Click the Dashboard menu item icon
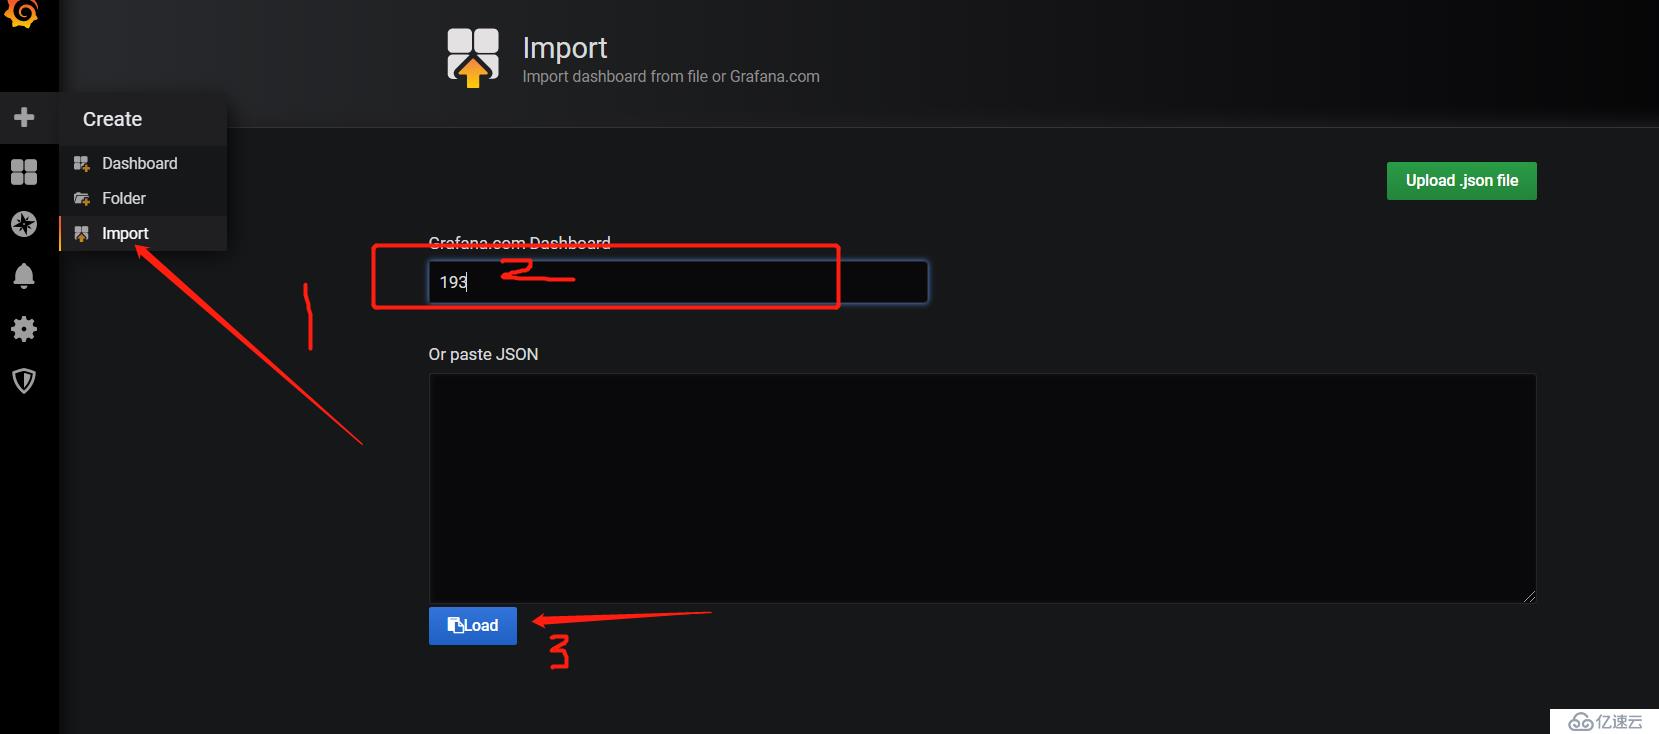 82,163
